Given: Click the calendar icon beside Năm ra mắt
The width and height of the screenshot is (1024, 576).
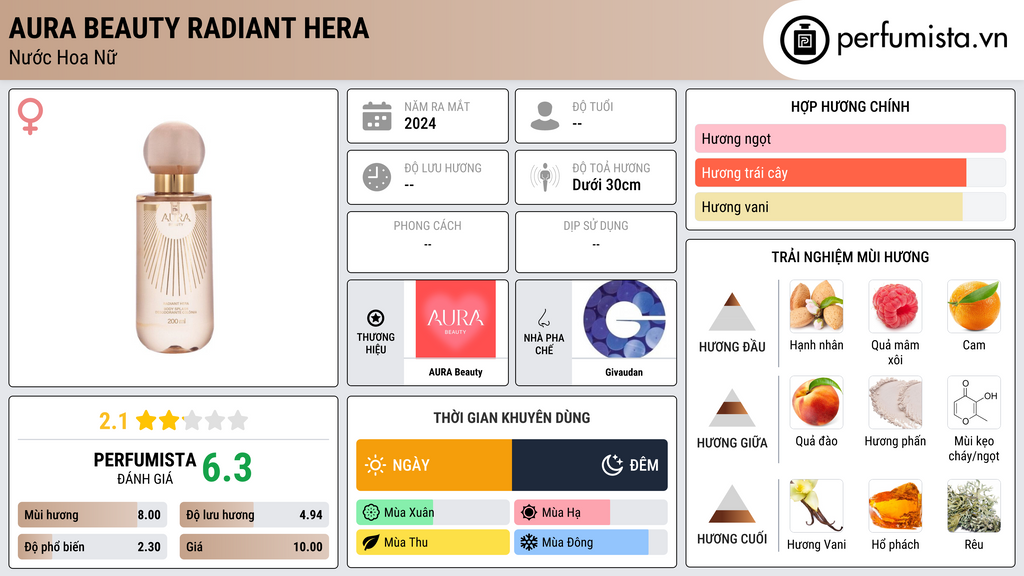Looking at the screenshot, I should click(x=377, y=116).
